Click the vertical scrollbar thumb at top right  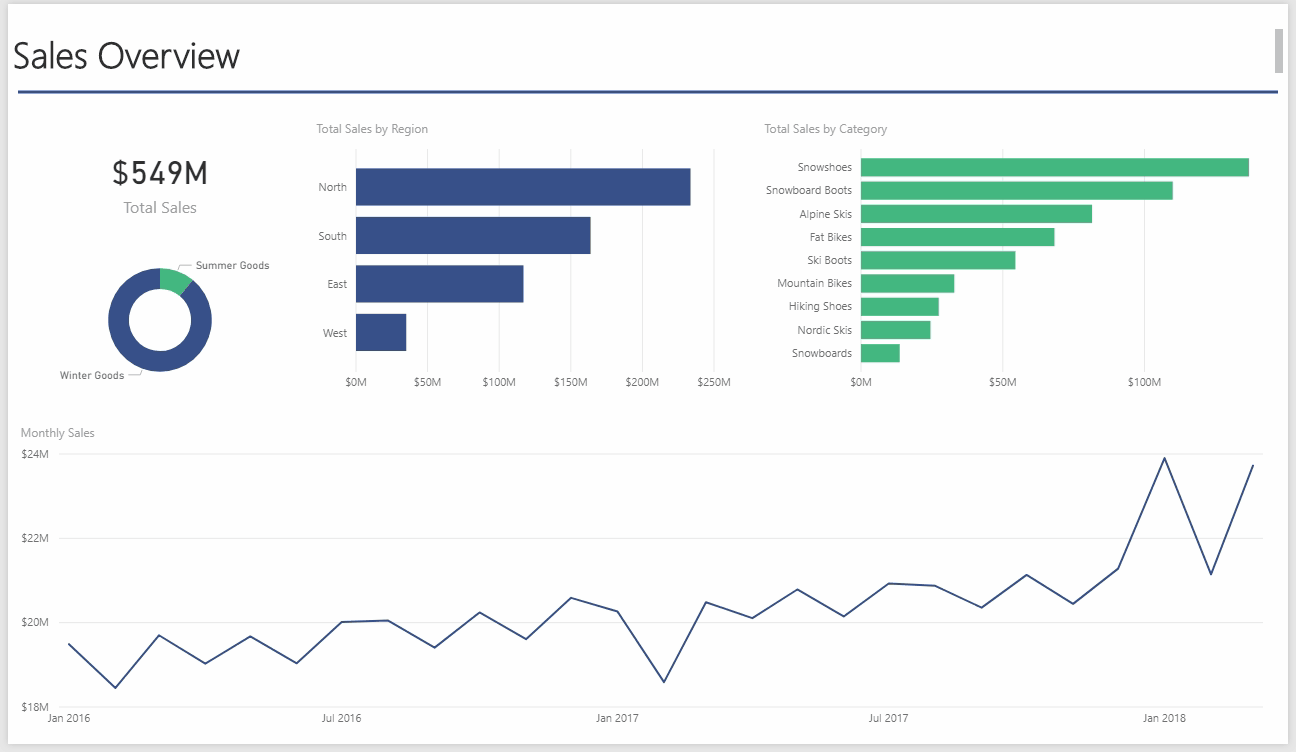tap(1278, 51)
